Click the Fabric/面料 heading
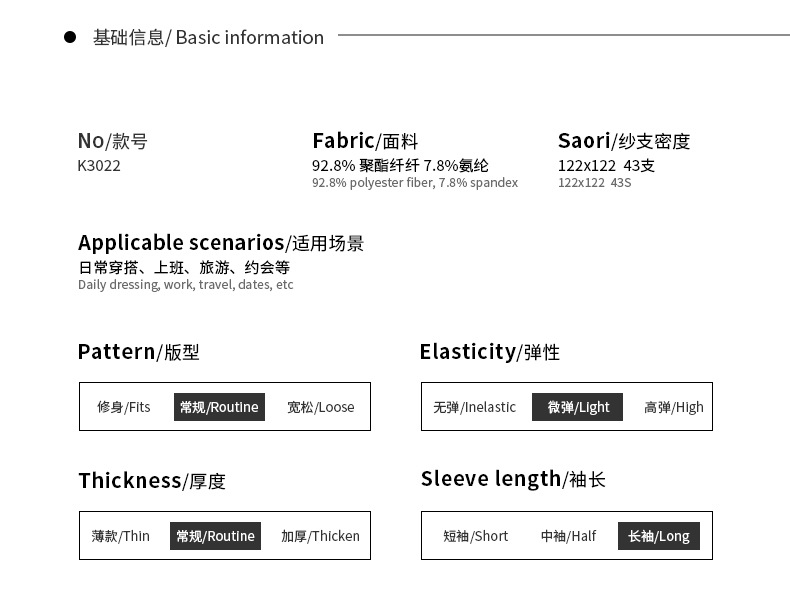 point(365,141)
